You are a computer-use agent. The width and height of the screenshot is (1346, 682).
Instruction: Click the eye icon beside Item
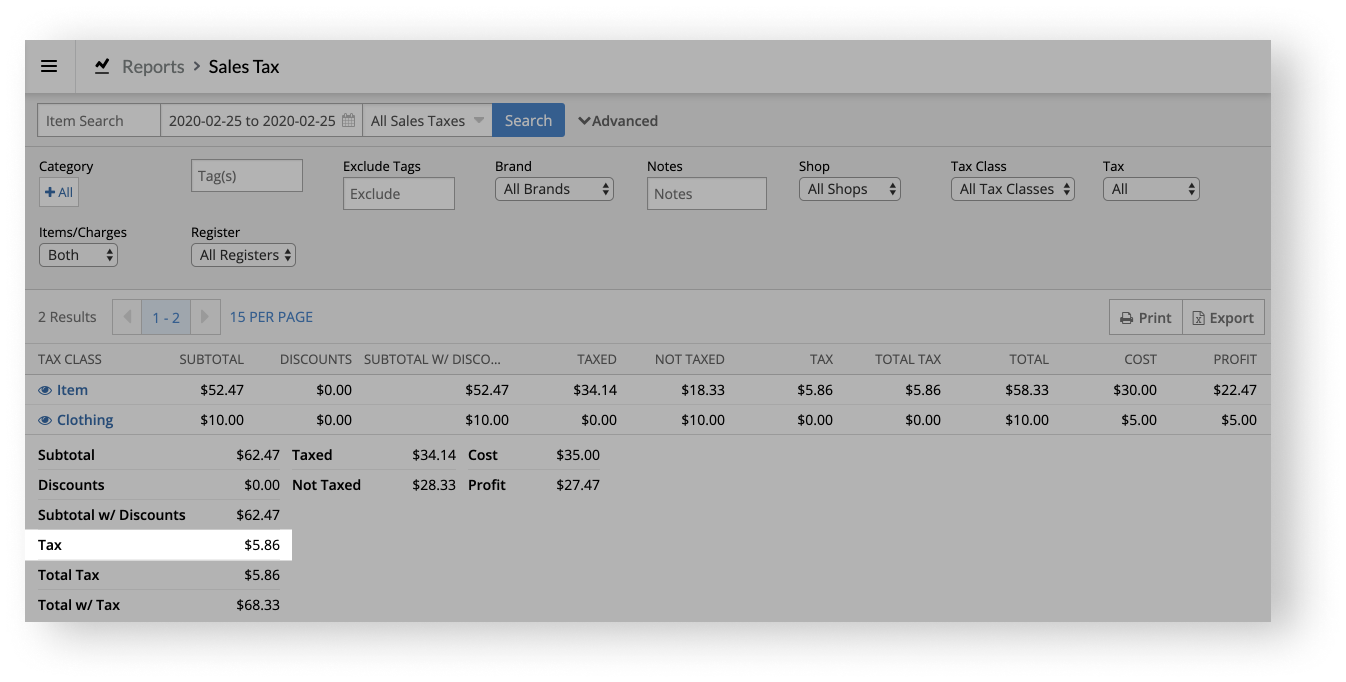[45, 390]
